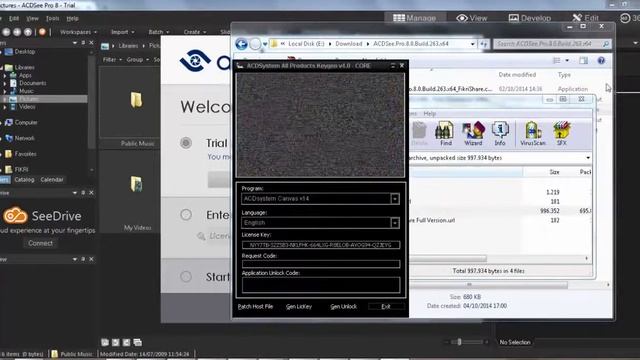Click WinRAR VirusScan icon
Screen dimensions: 640x360
[x=533, y=134]
